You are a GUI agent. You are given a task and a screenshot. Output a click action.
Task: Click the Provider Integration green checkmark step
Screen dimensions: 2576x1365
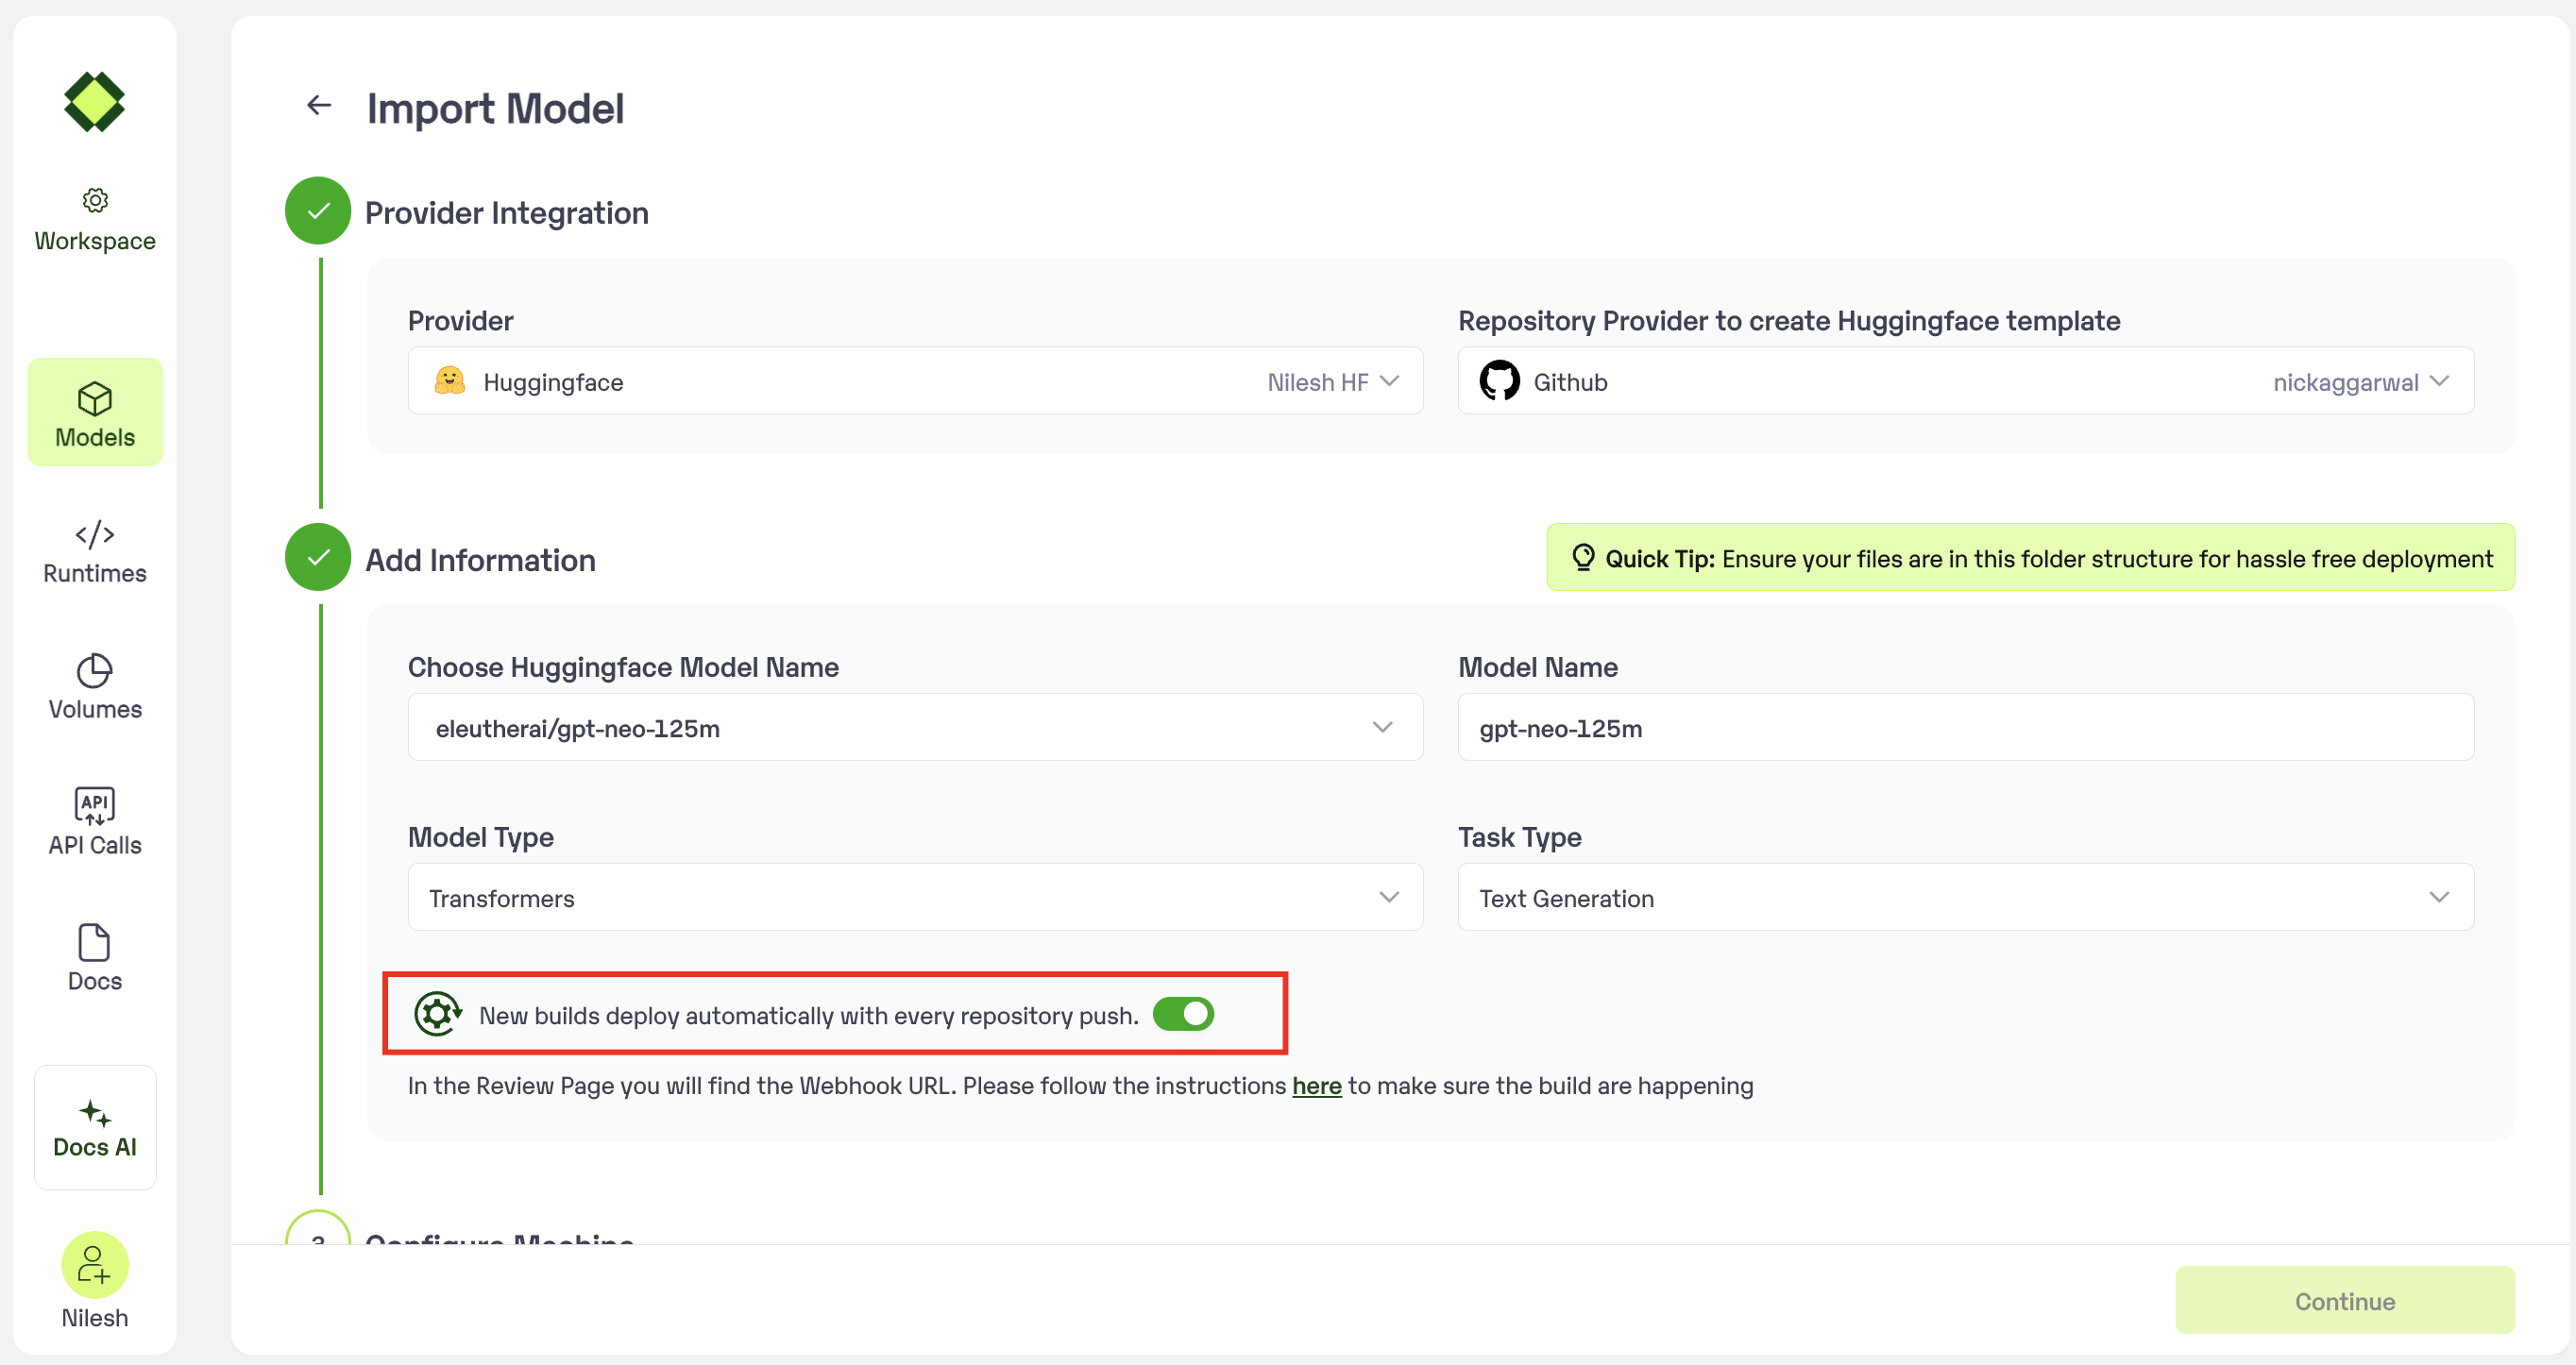318,211
